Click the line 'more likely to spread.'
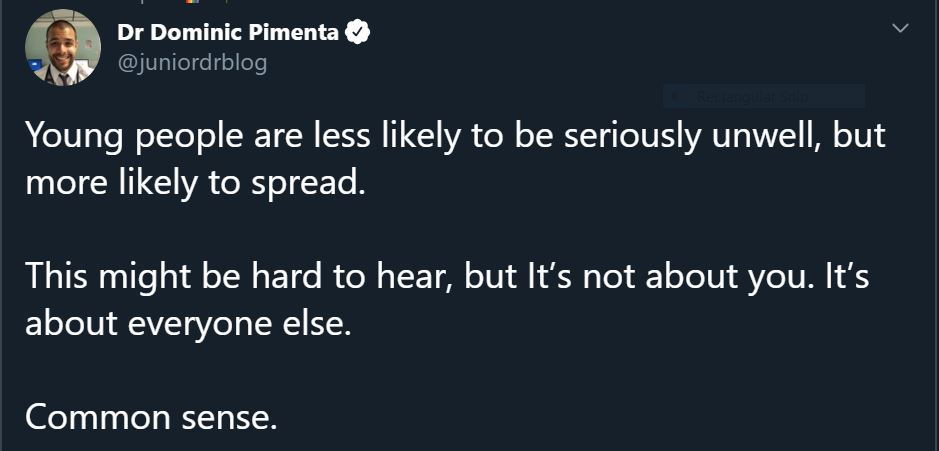 point(190,183)
